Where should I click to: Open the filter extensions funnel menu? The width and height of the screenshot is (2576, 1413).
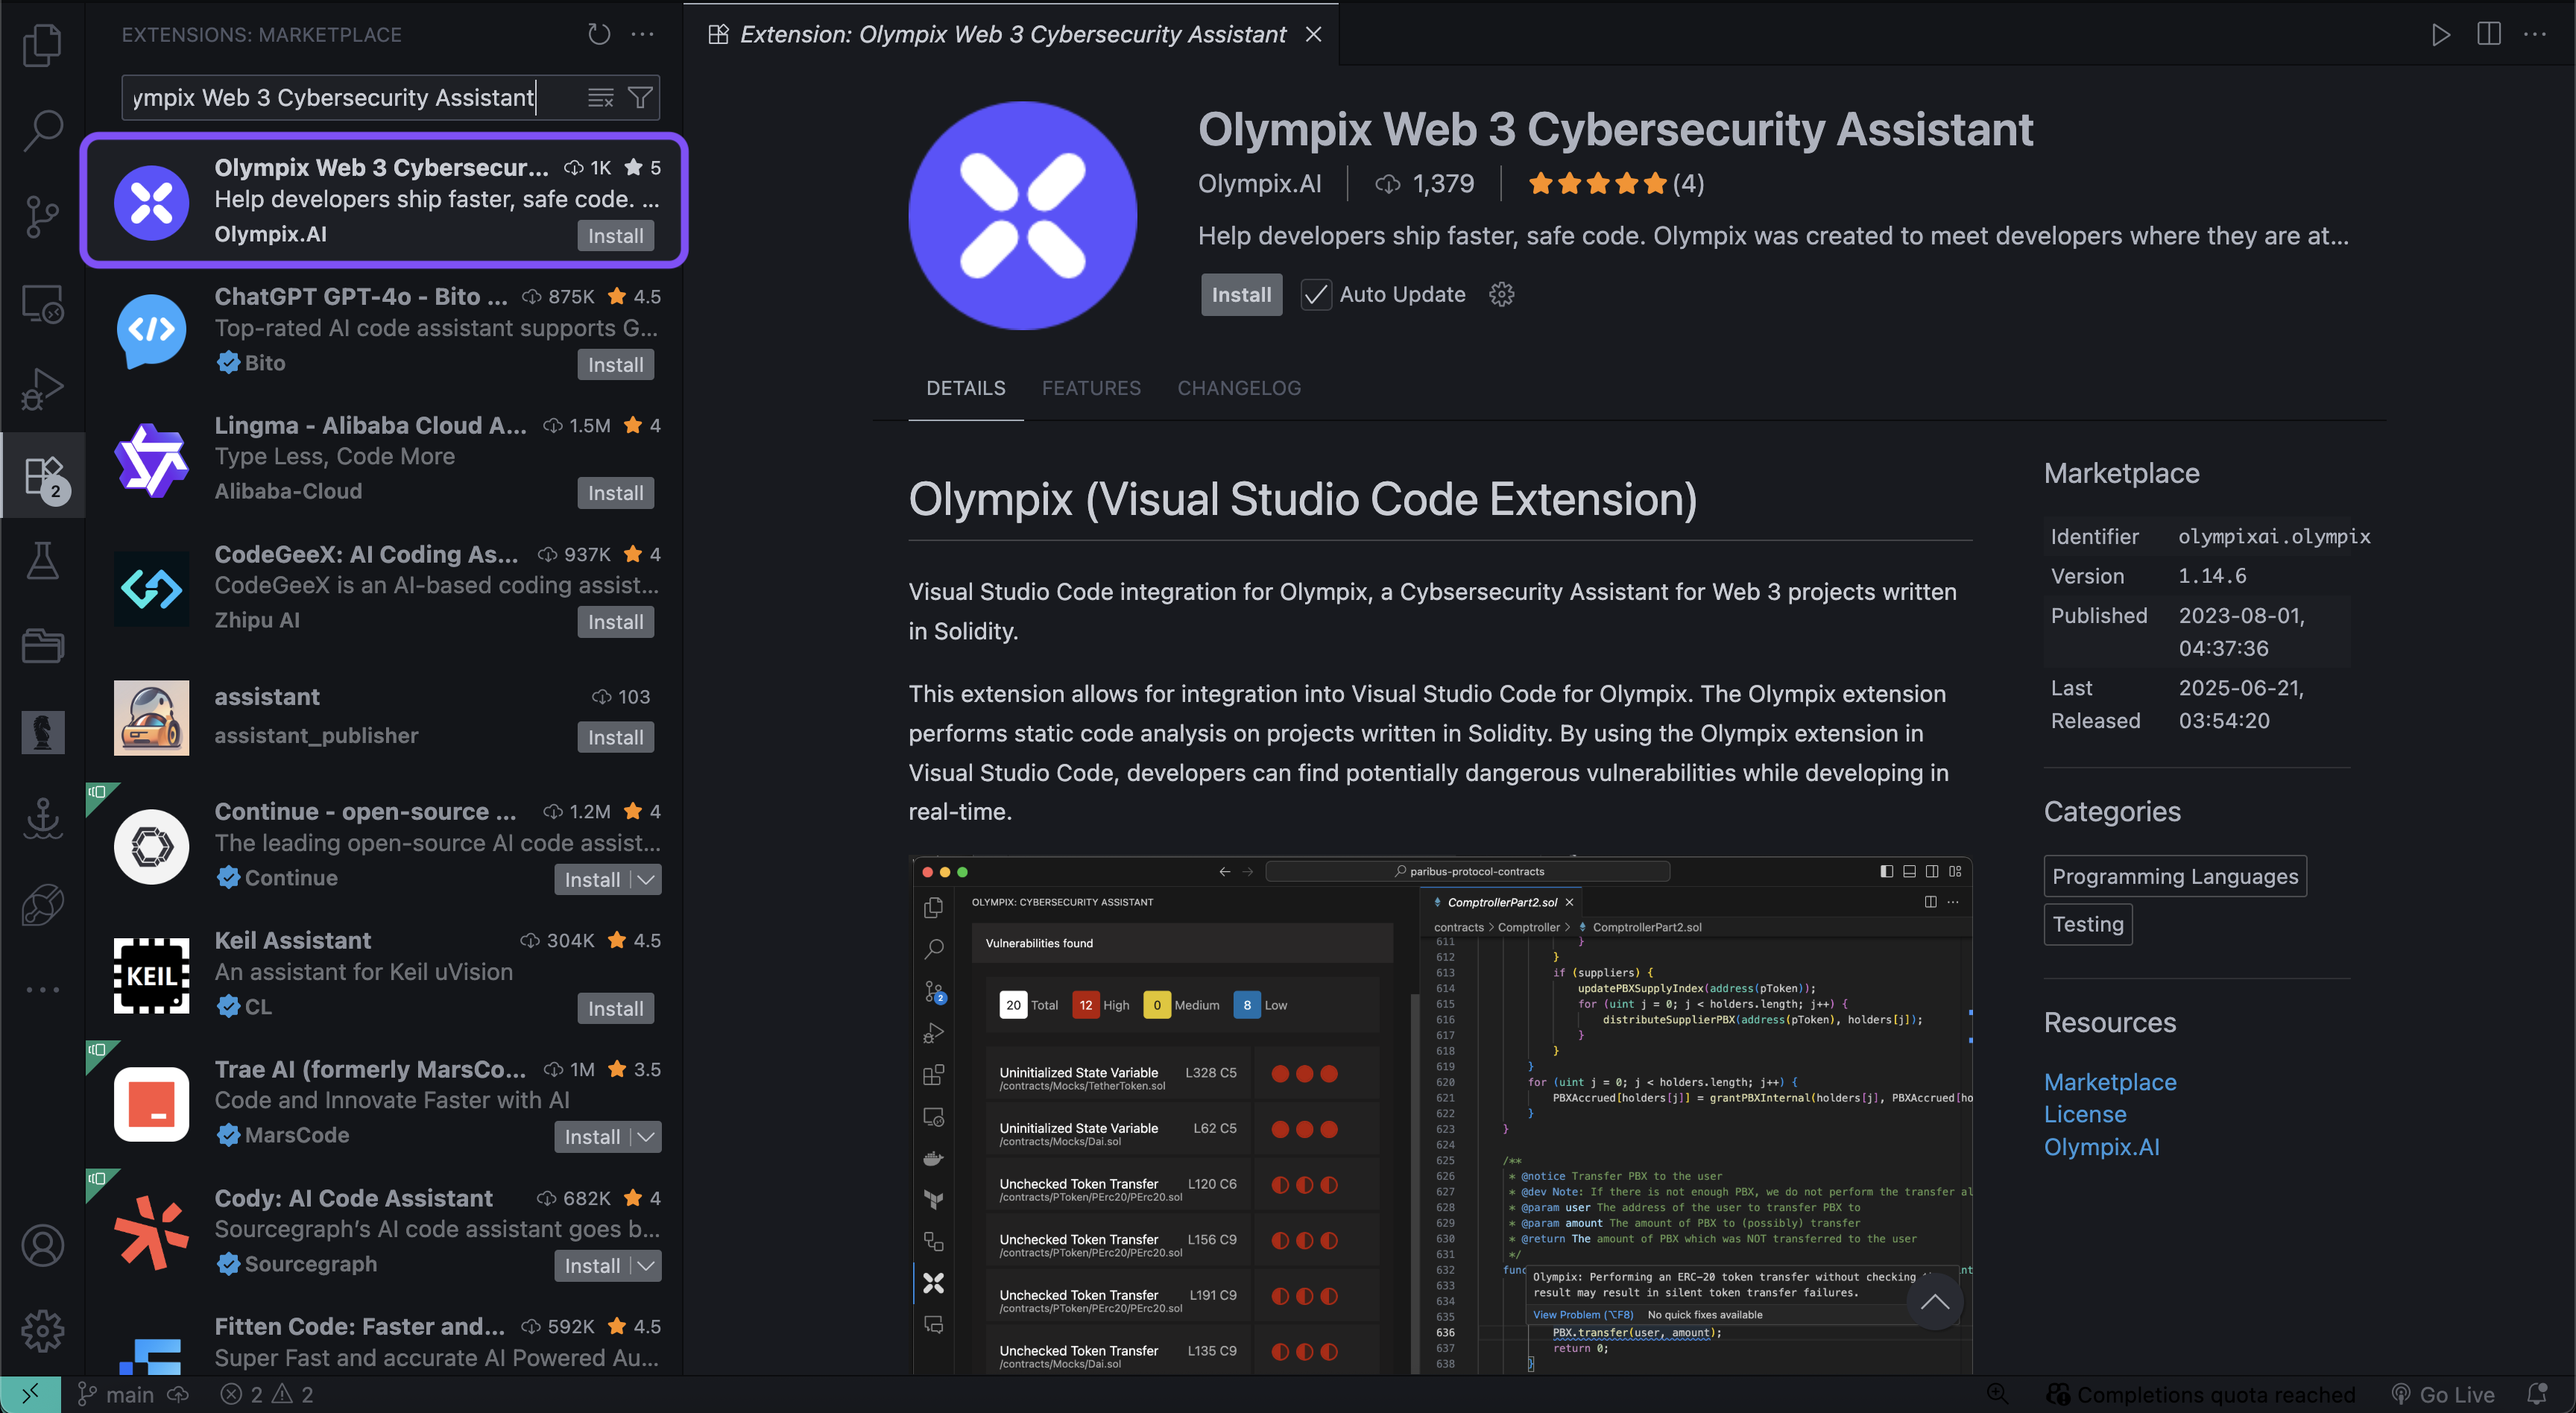[640, 97]
